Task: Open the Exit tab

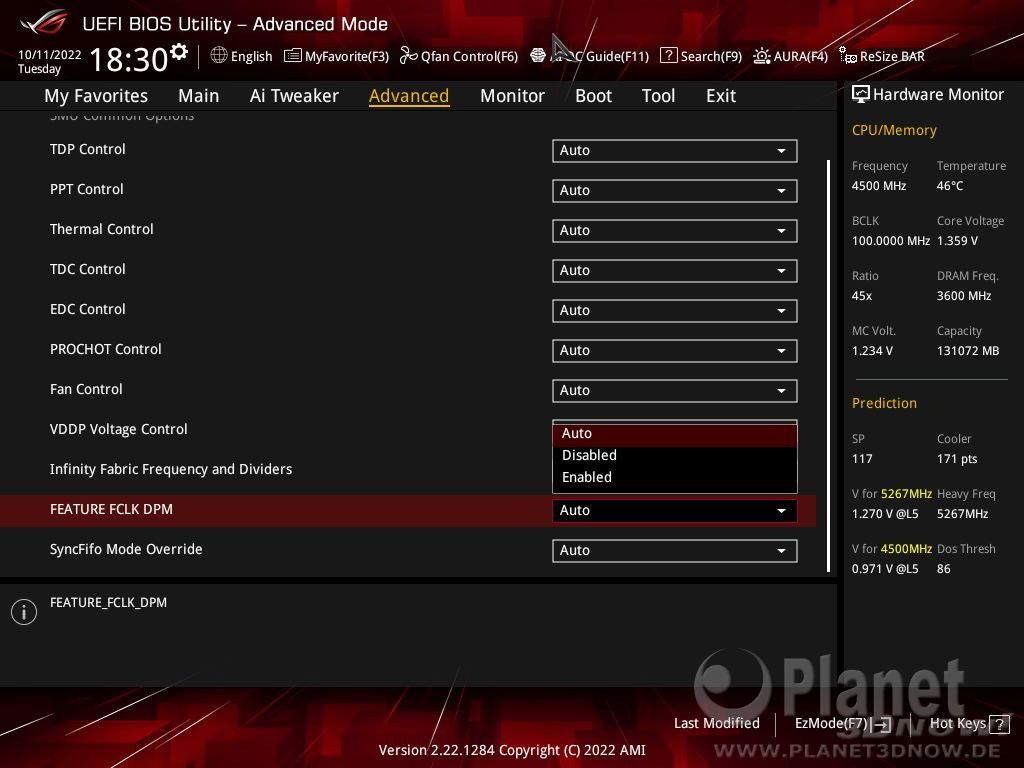Action: tap(721, 96)
